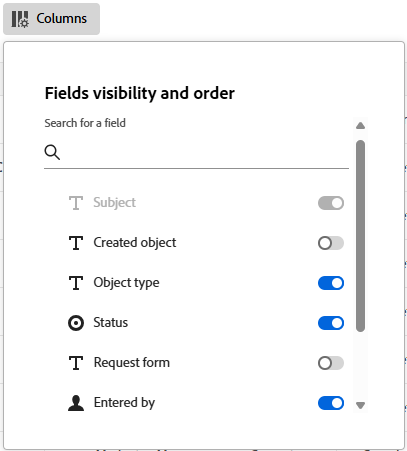Click the magnifying glass search icon
The height and width of the screenshot is (451, 407).
tap(52, 152)
